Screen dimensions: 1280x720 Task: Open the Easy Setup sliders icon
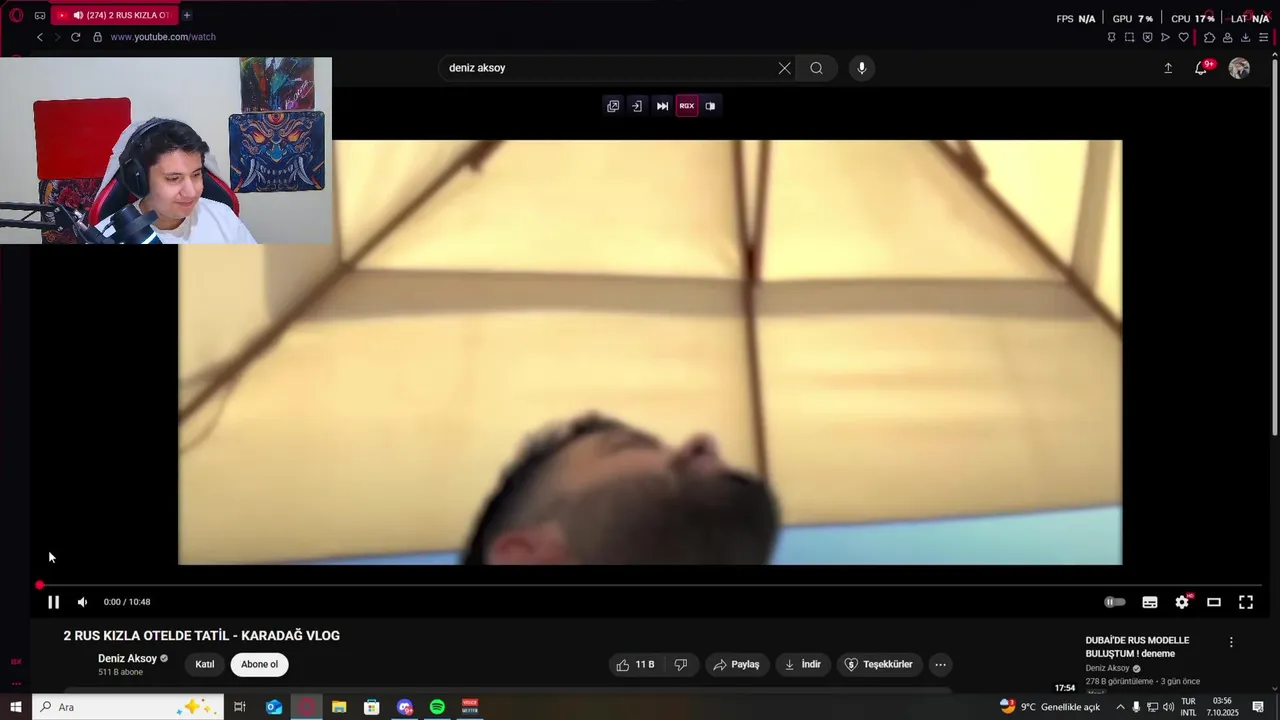[x=1263, y=37]
